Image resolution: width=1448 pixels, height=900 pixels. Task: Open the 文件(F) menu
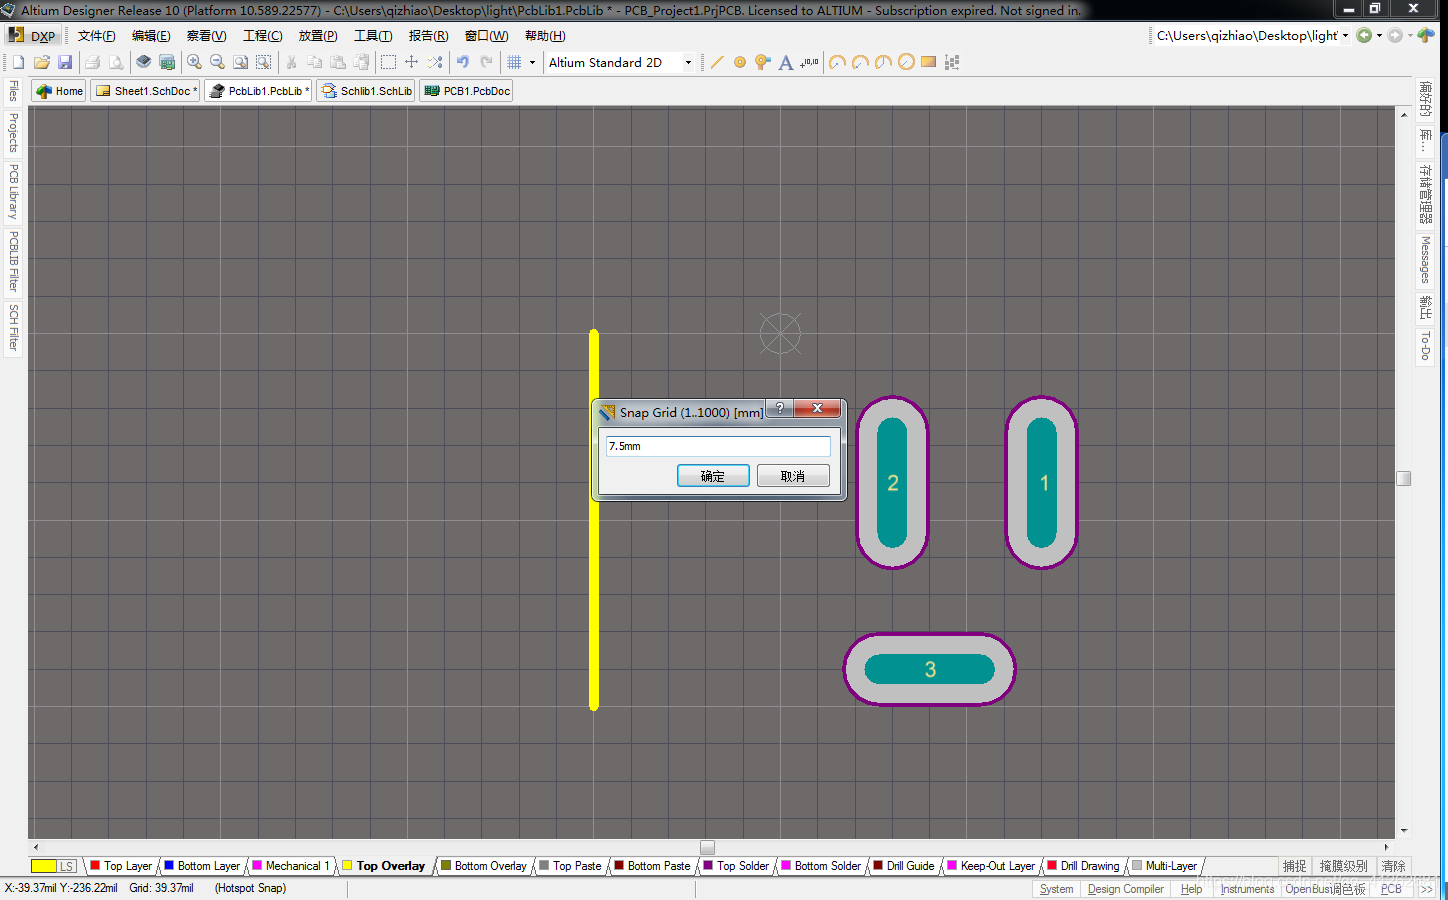(x=97, y=35)
